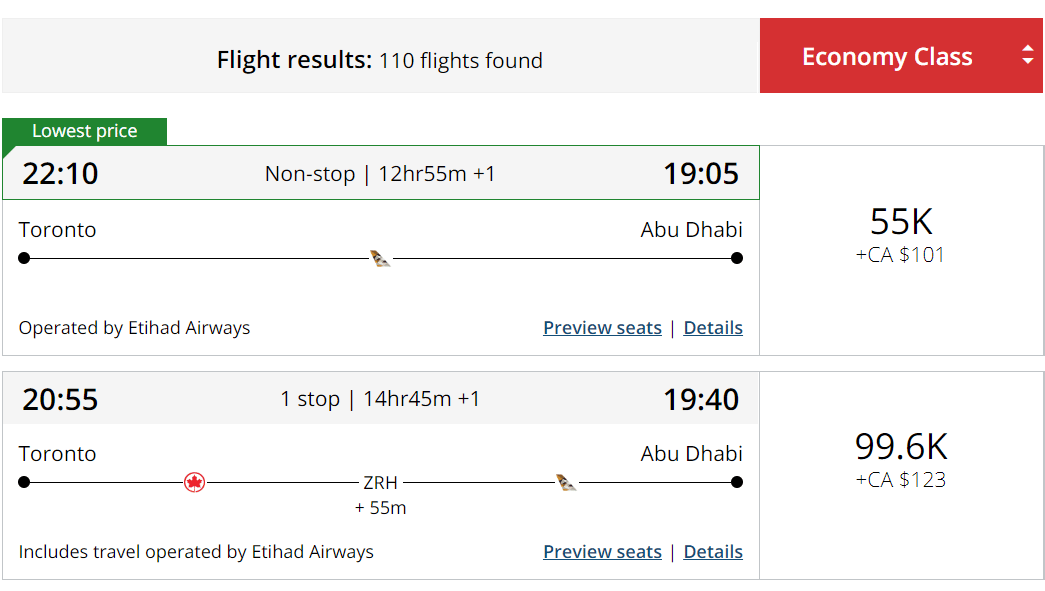Preview seats for the non-stop Etihad flight
Image resolution: width=1045 pixels, height=591 pixels.
[602, 328]
